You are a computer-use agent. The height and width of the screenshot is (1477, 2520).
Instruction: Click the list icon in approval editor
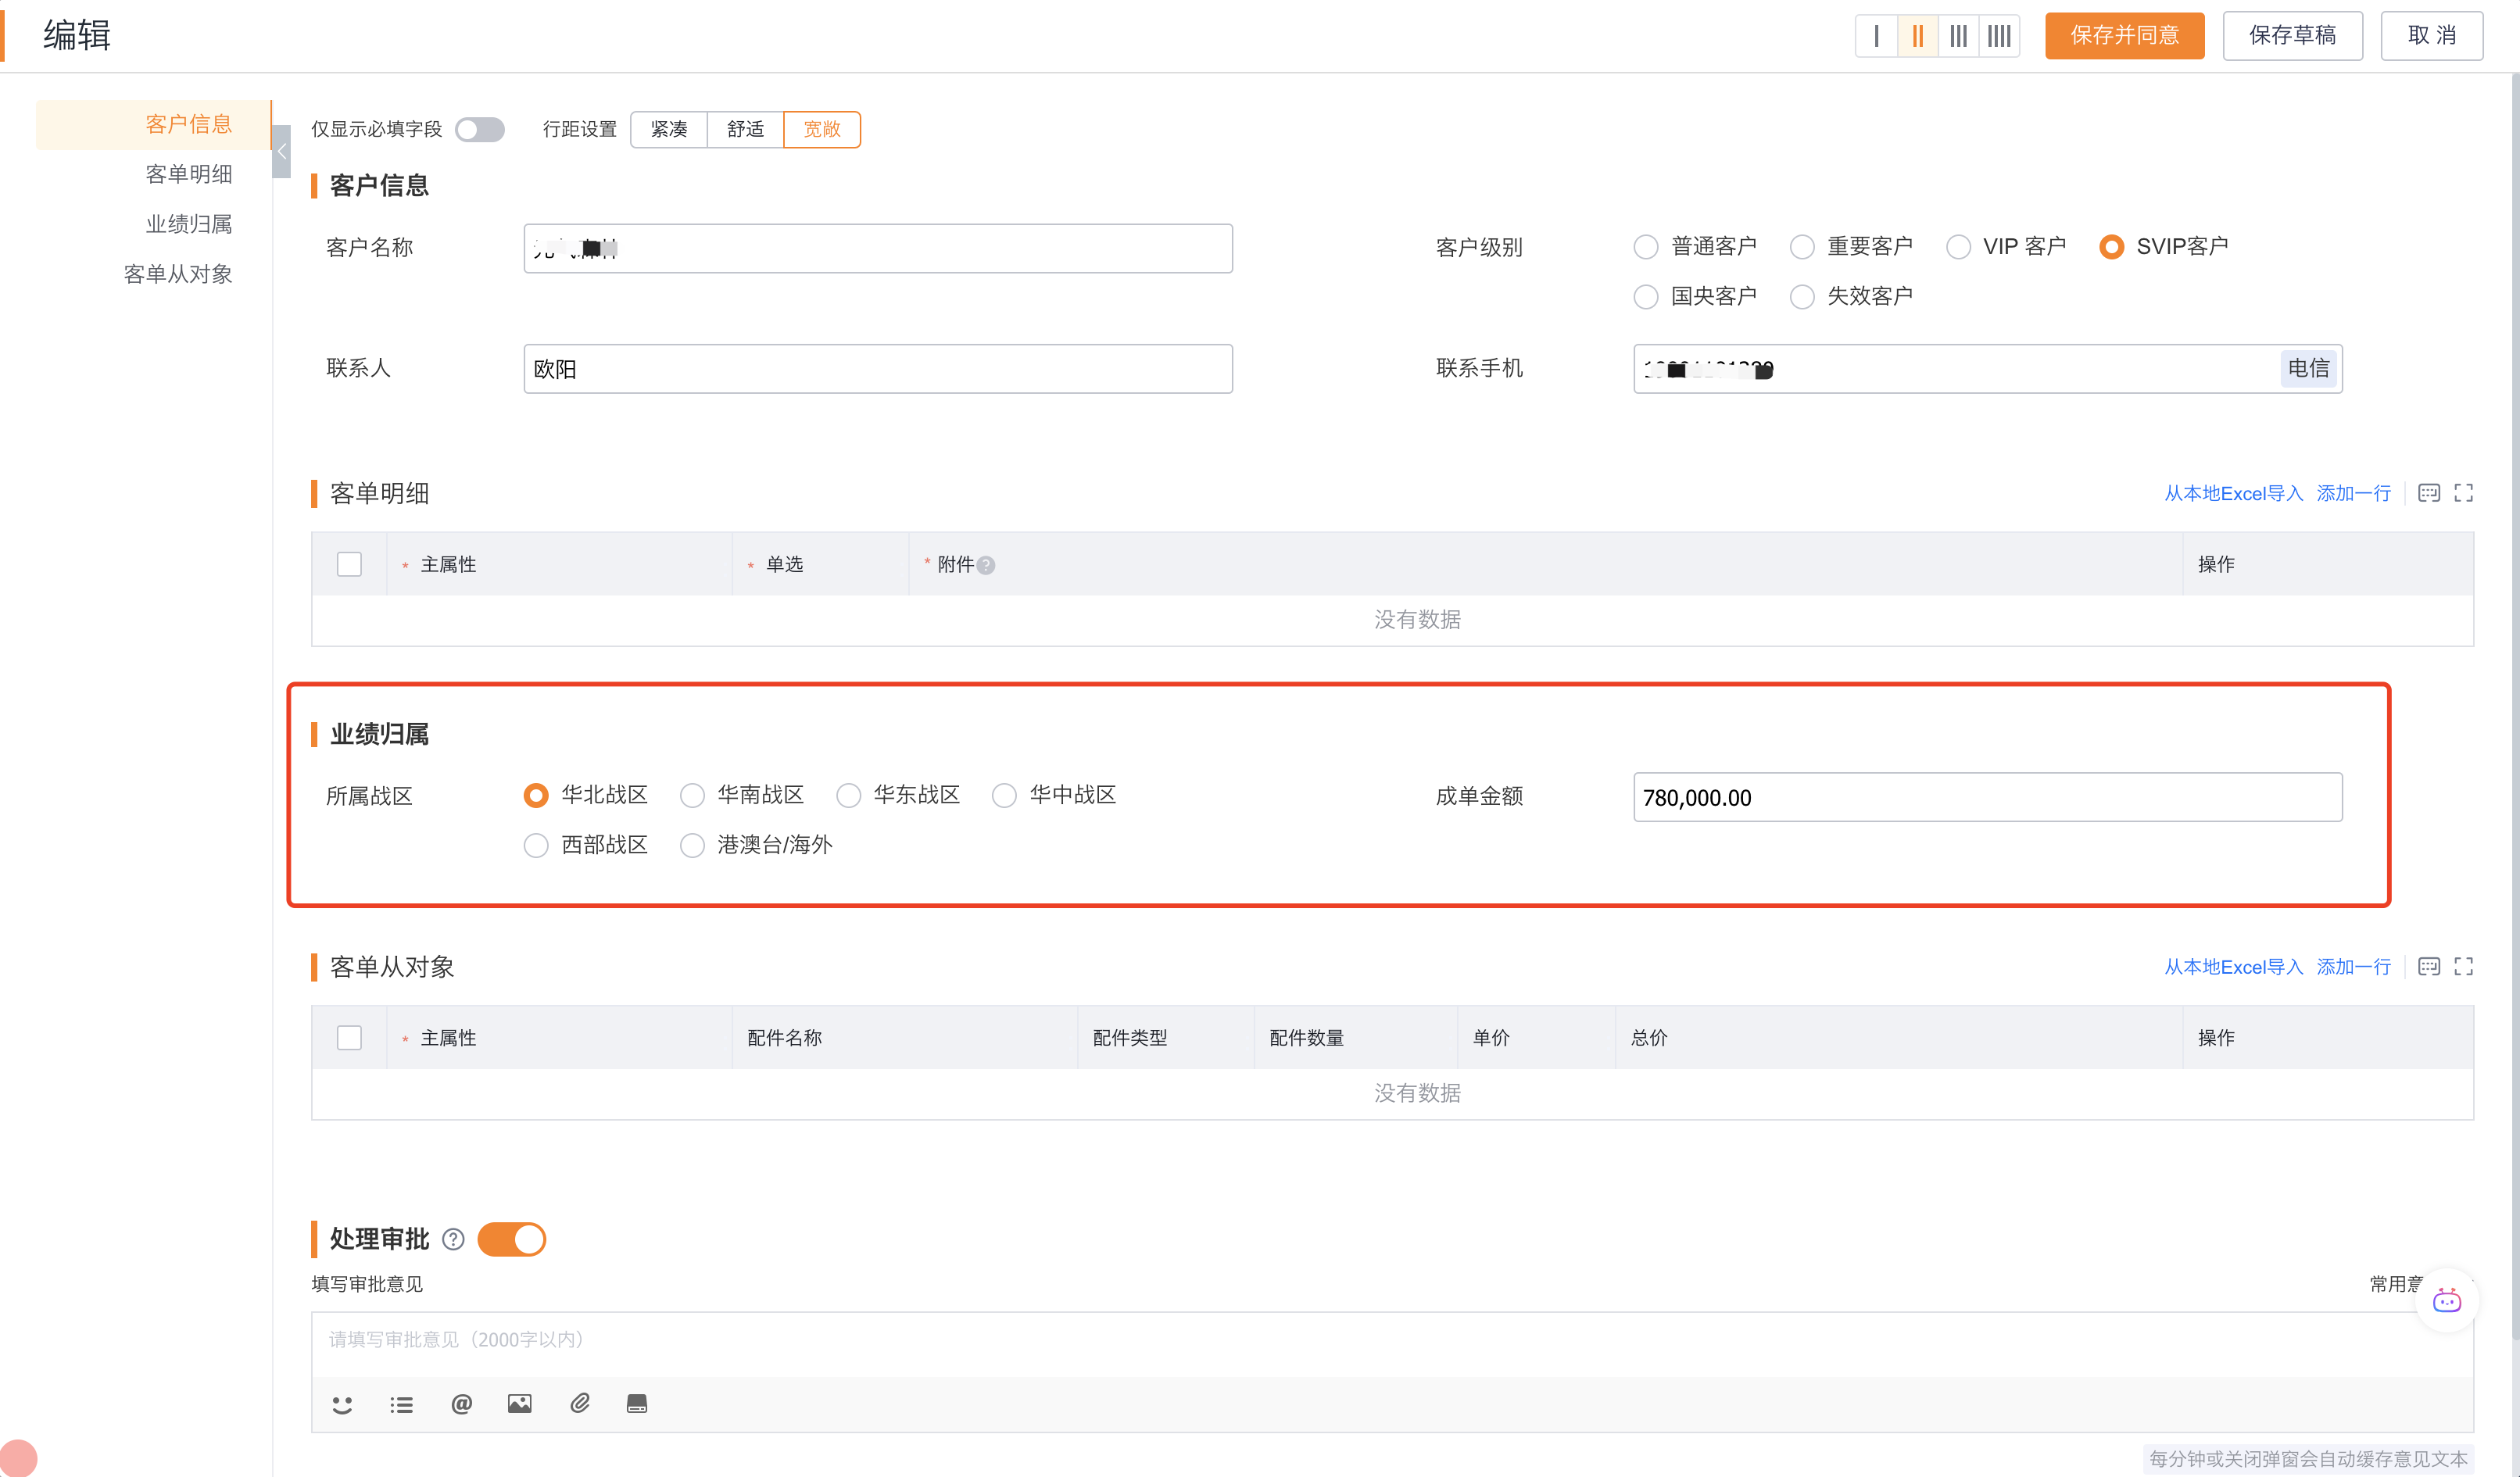click(401, 1404)
